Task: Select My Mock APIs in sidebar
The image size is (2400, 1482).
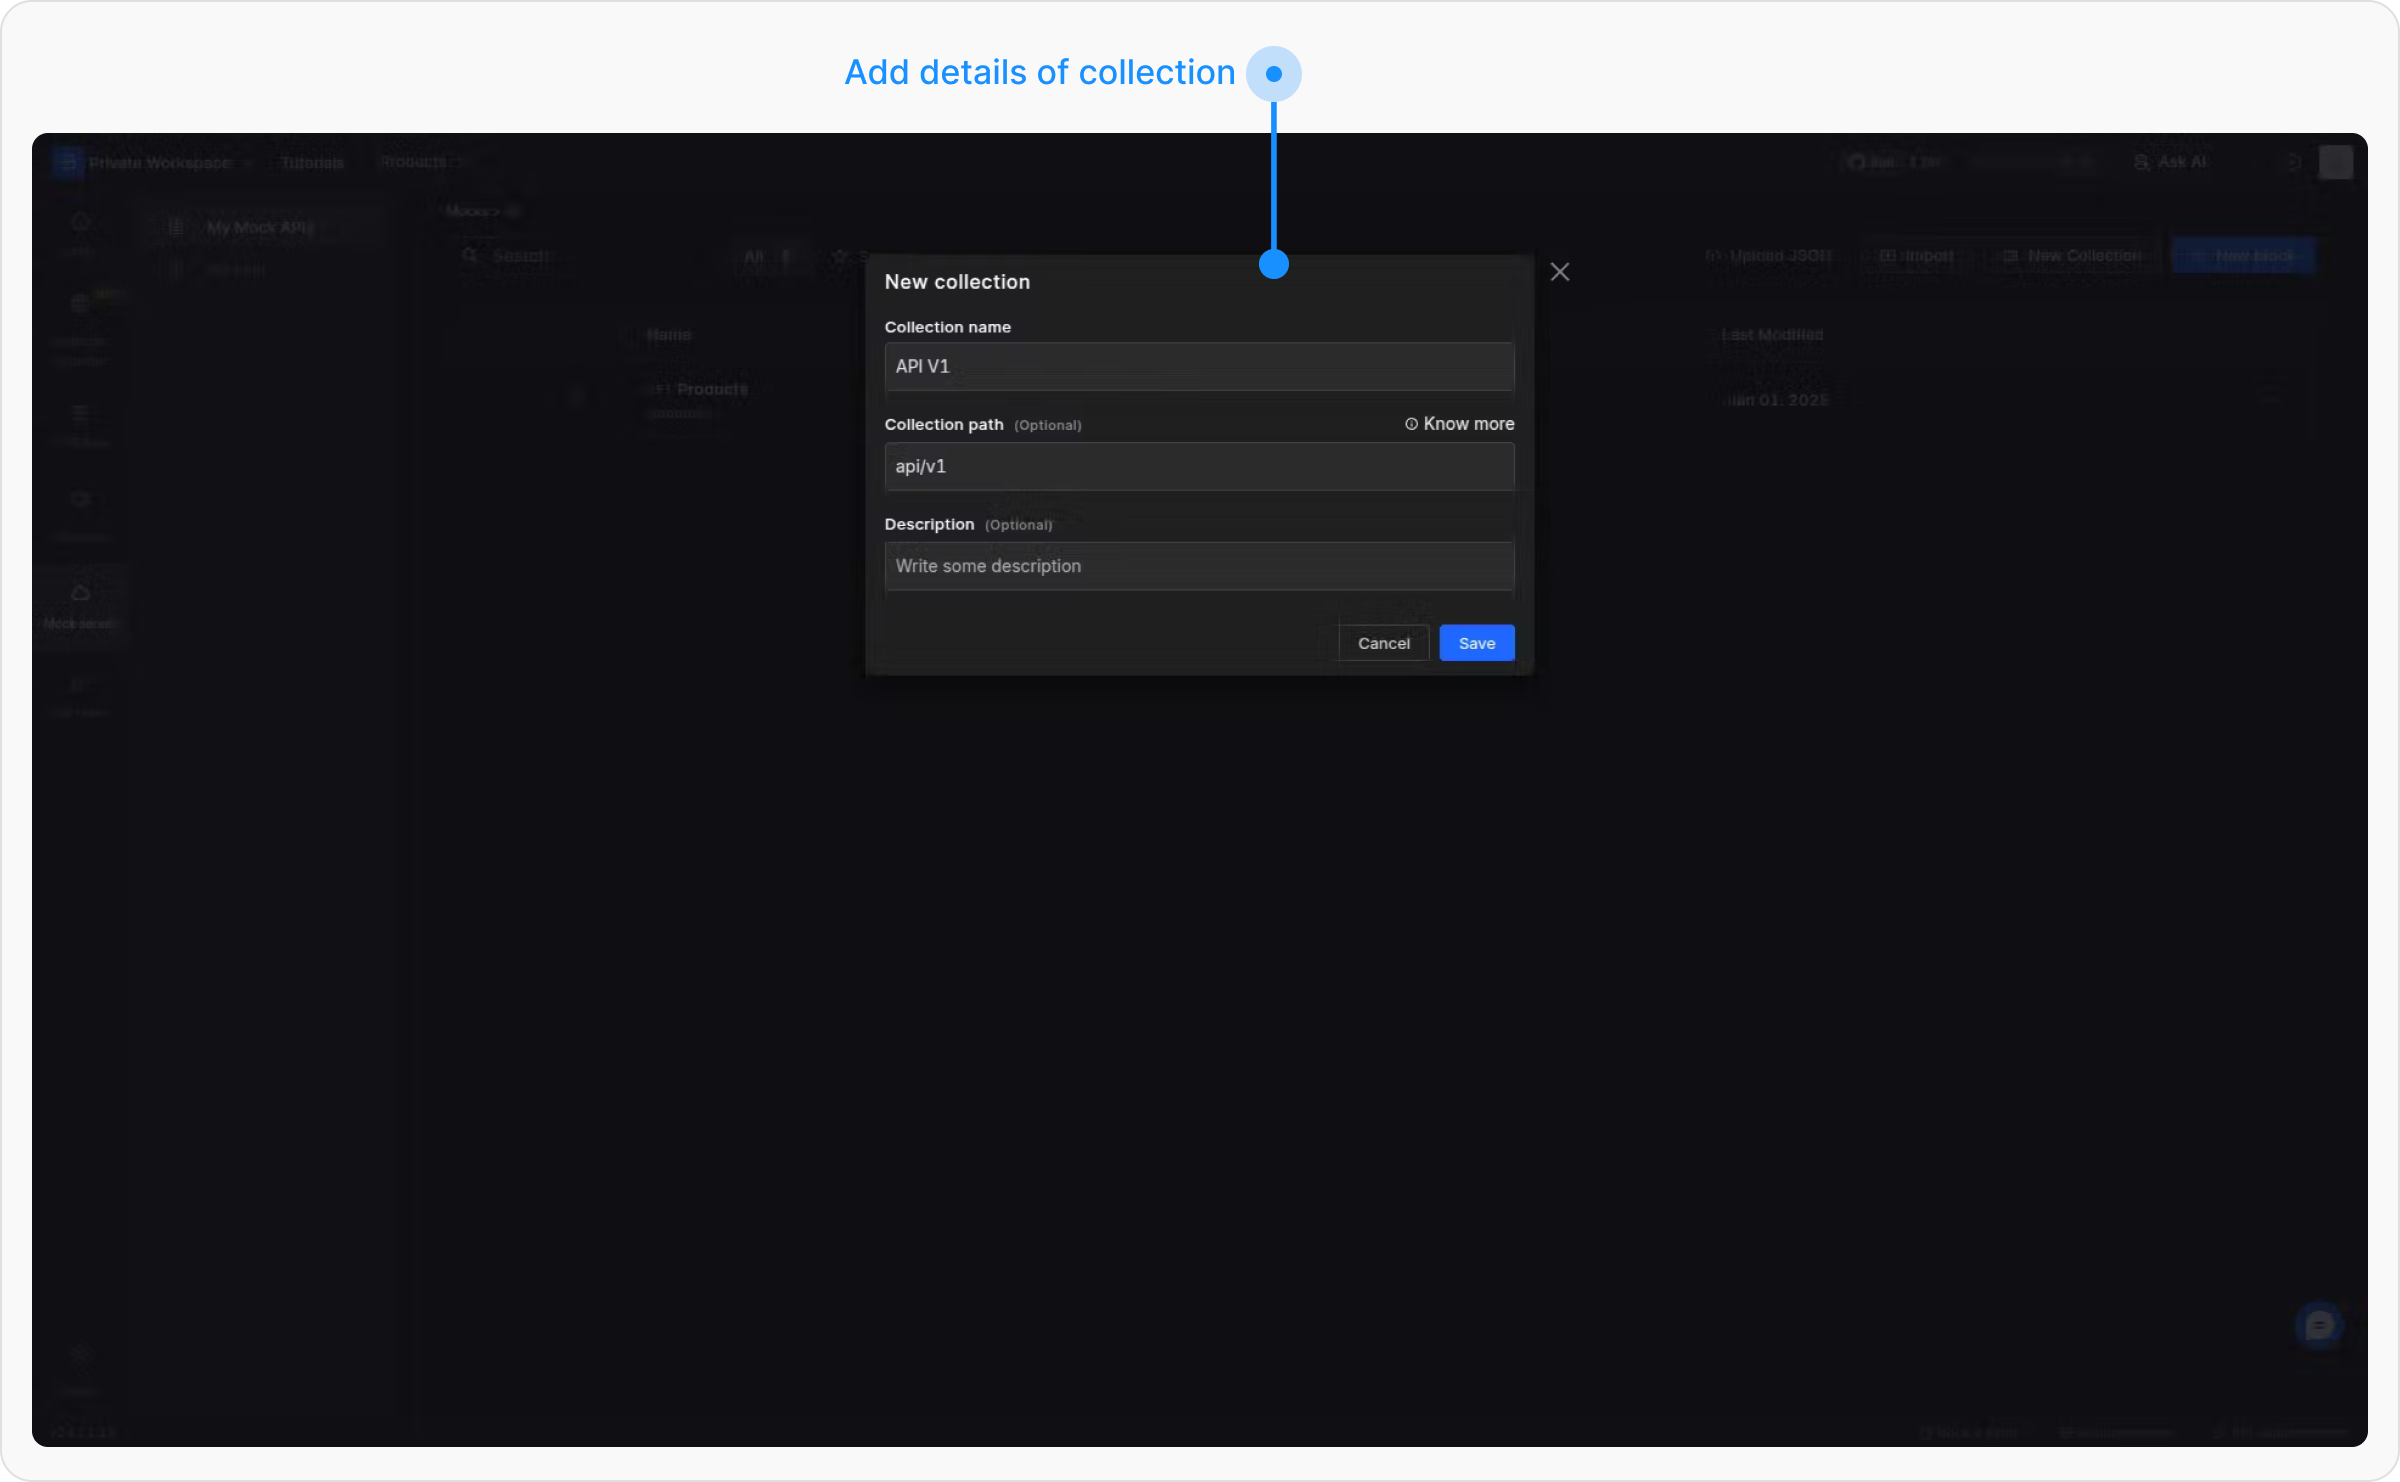Action: 260,228
